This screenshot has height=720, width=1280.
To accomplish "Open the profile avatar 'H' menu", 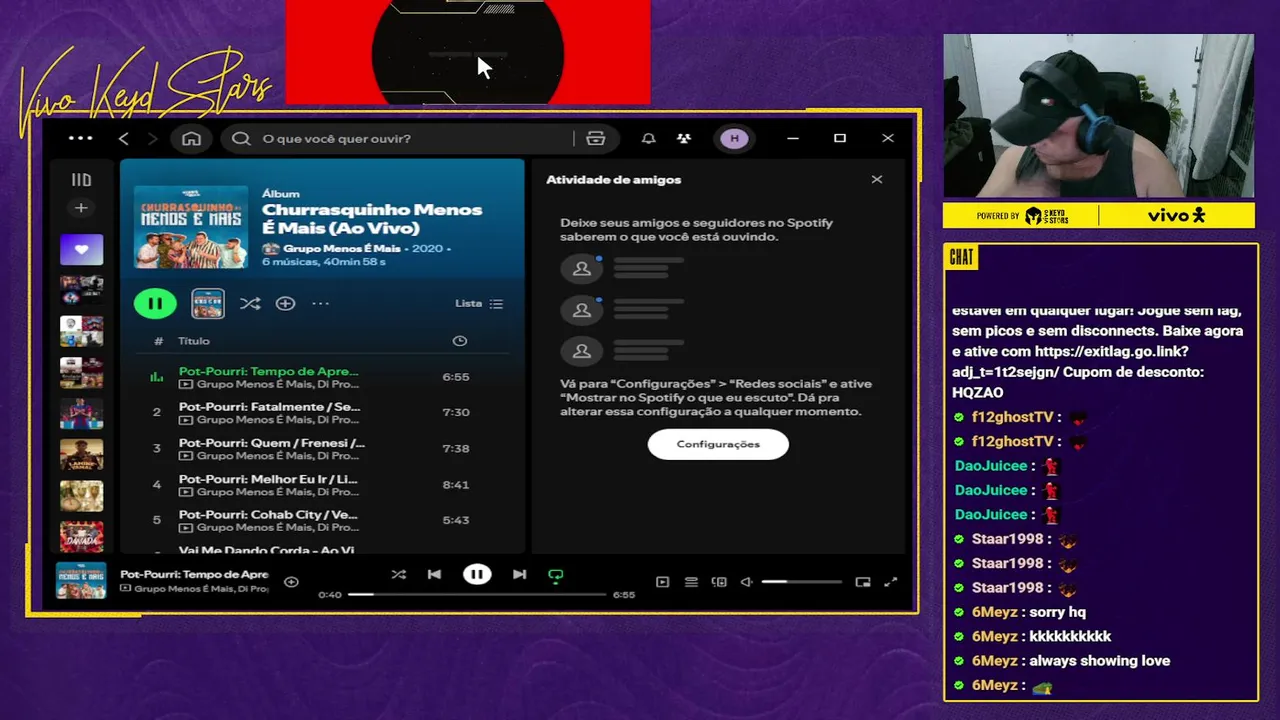I will tap(735, 138).
